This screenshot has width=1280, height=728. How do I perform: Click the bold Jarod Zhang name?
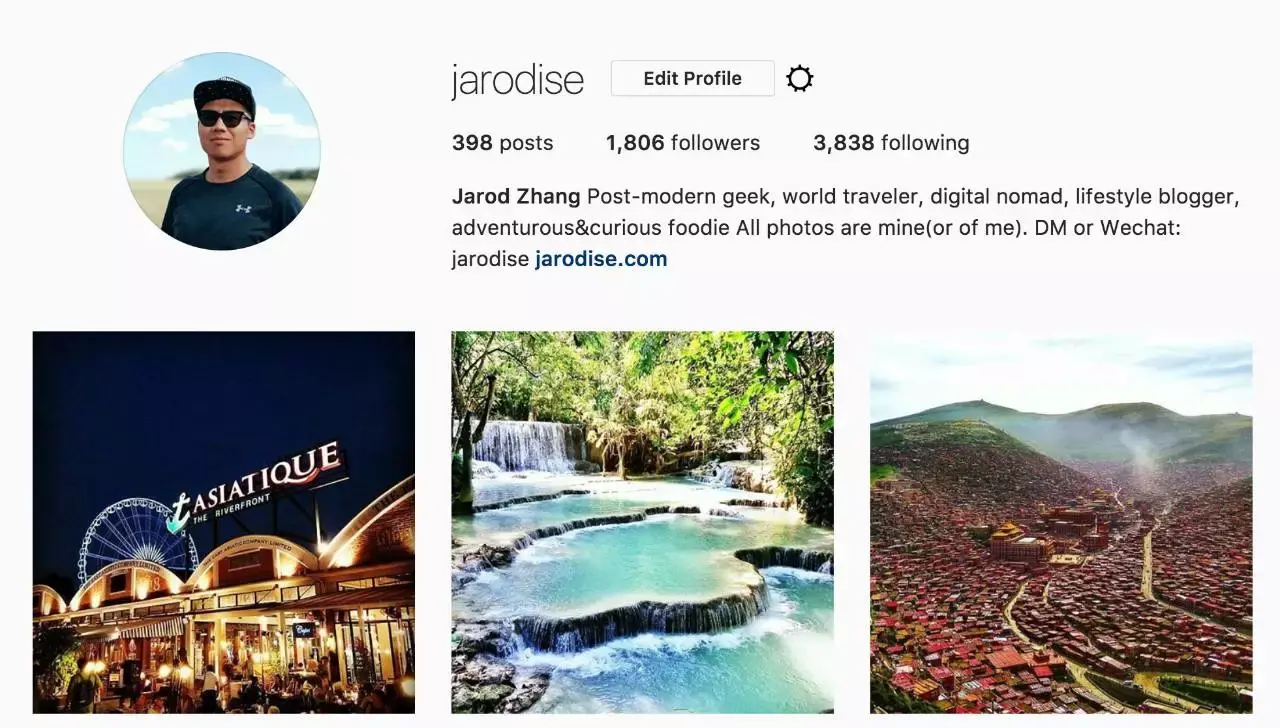[516, 197]
